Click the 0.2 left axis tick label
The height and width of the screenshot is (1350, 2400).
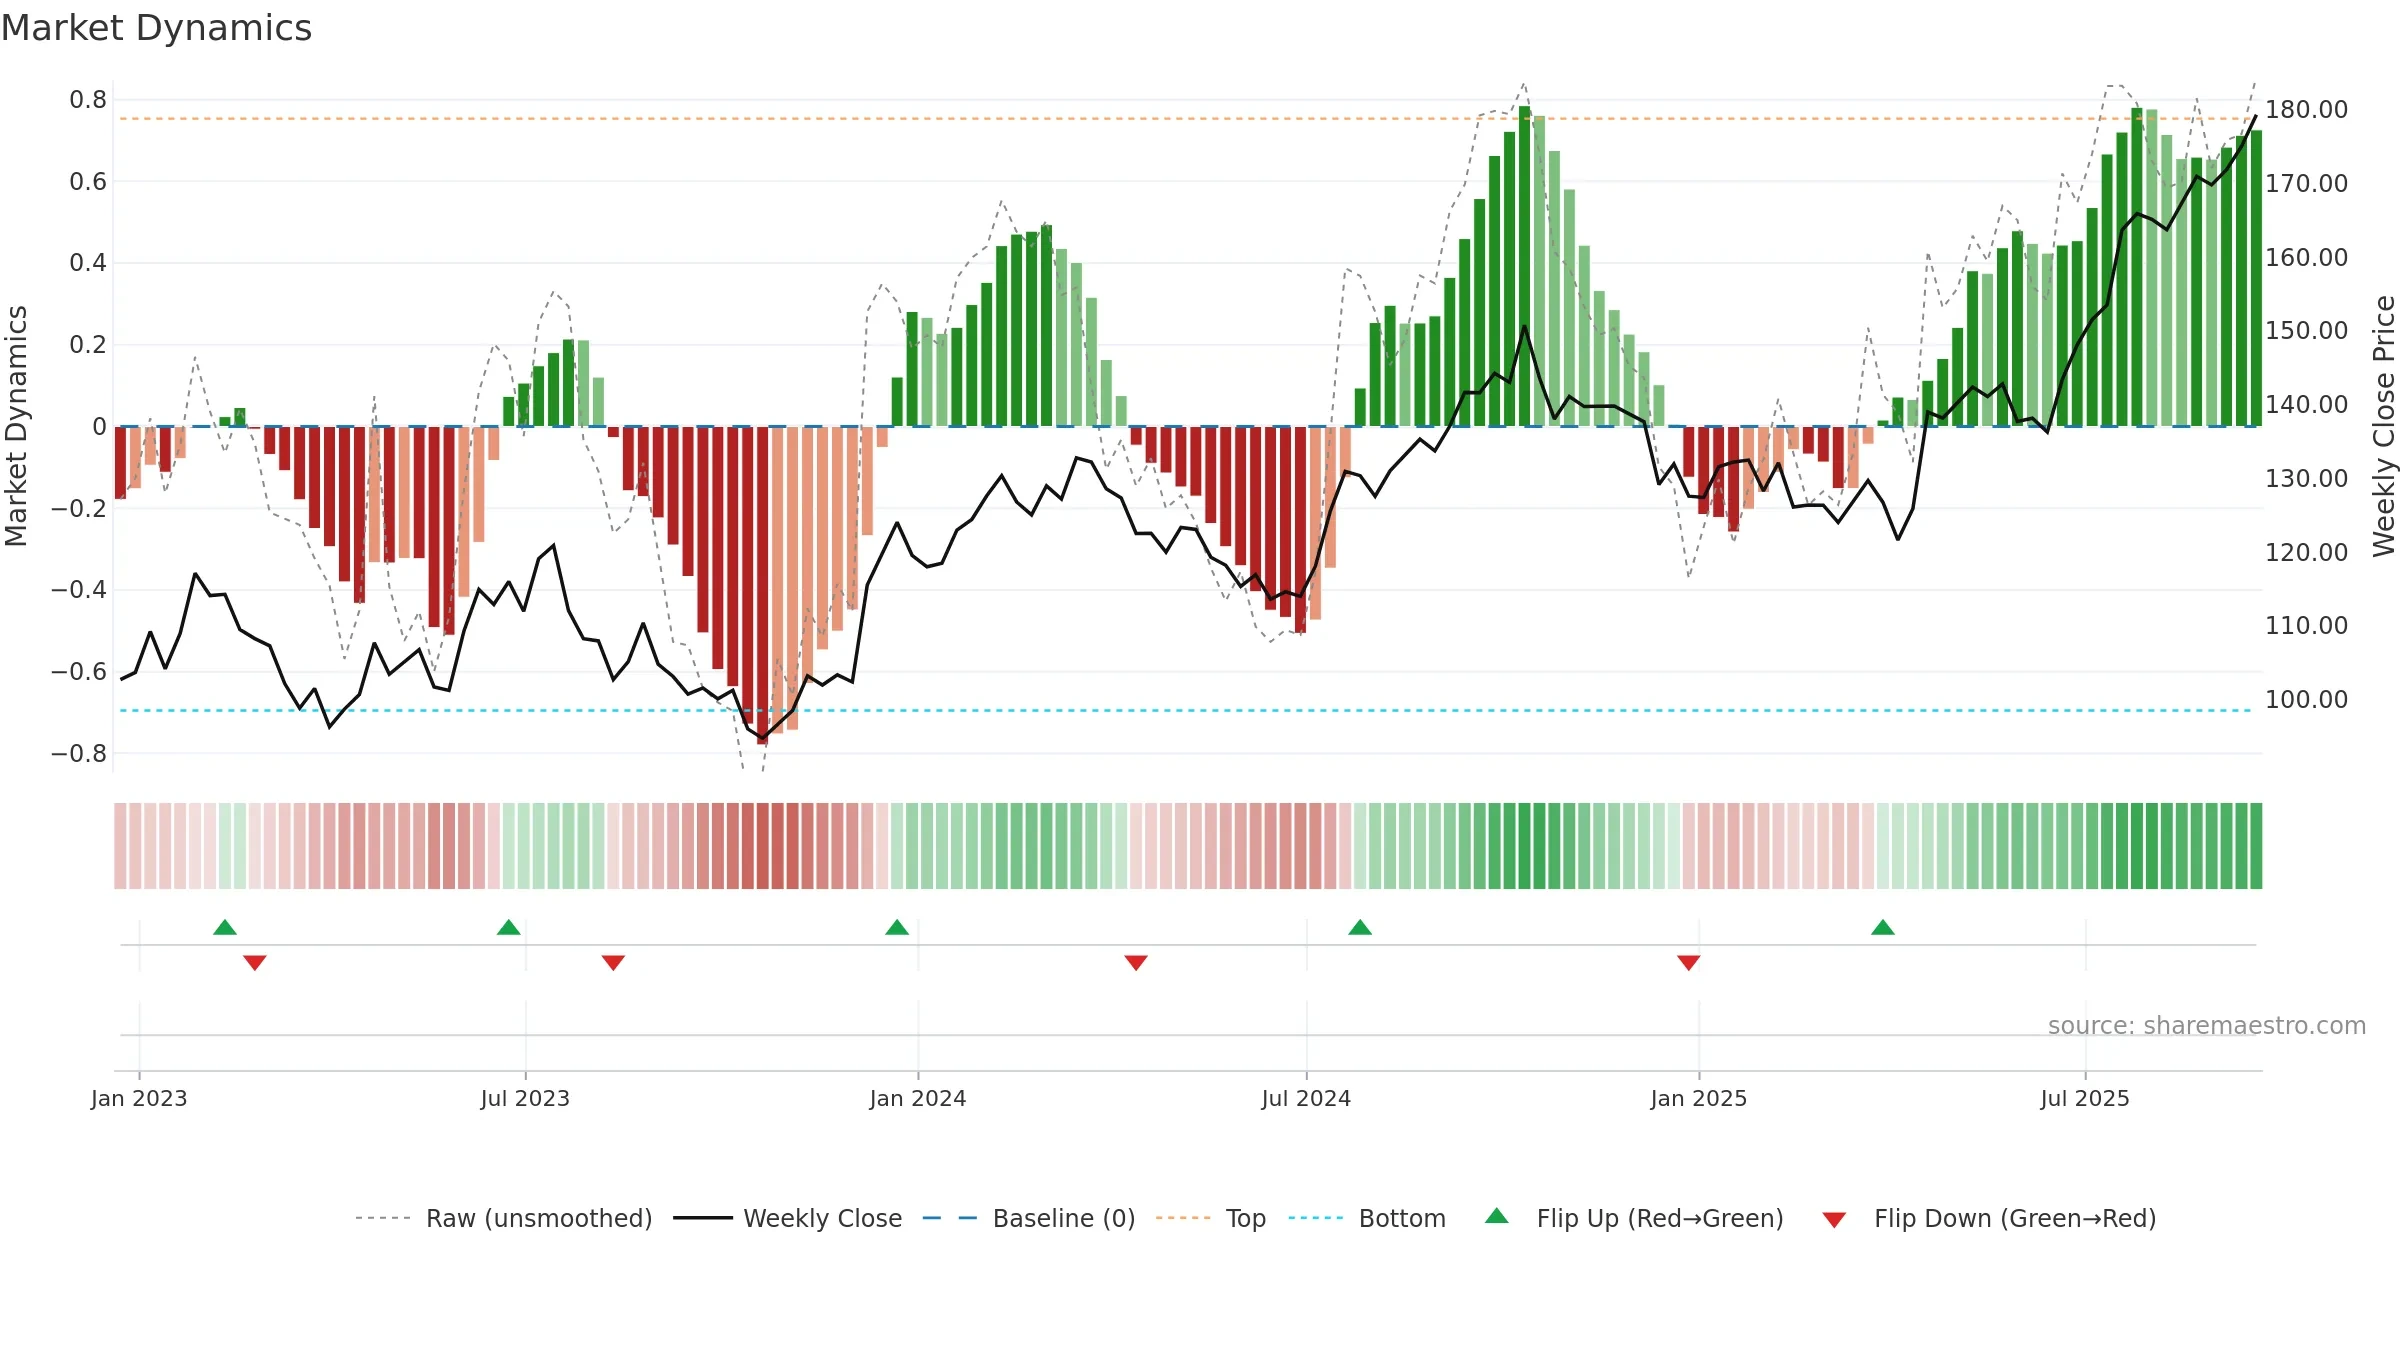click(88, 345)
